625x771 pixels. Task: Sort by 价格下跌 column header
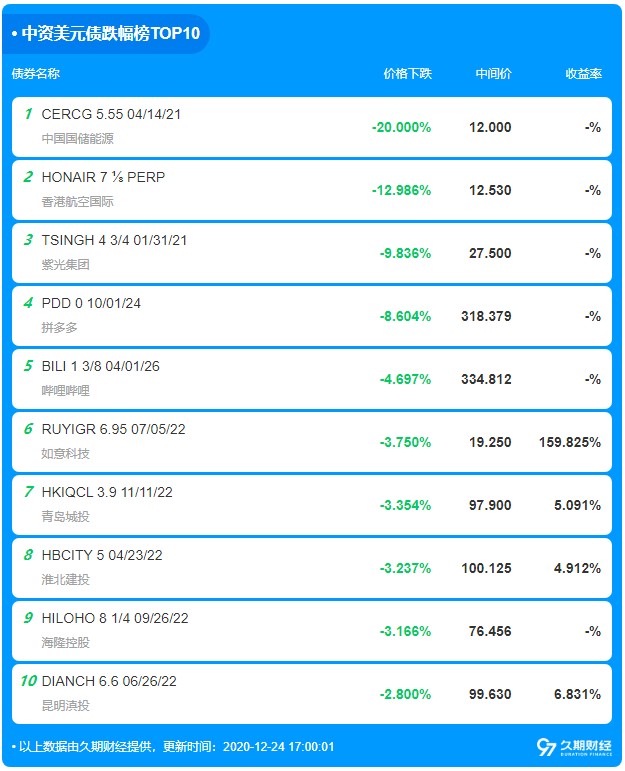(407, 74)
